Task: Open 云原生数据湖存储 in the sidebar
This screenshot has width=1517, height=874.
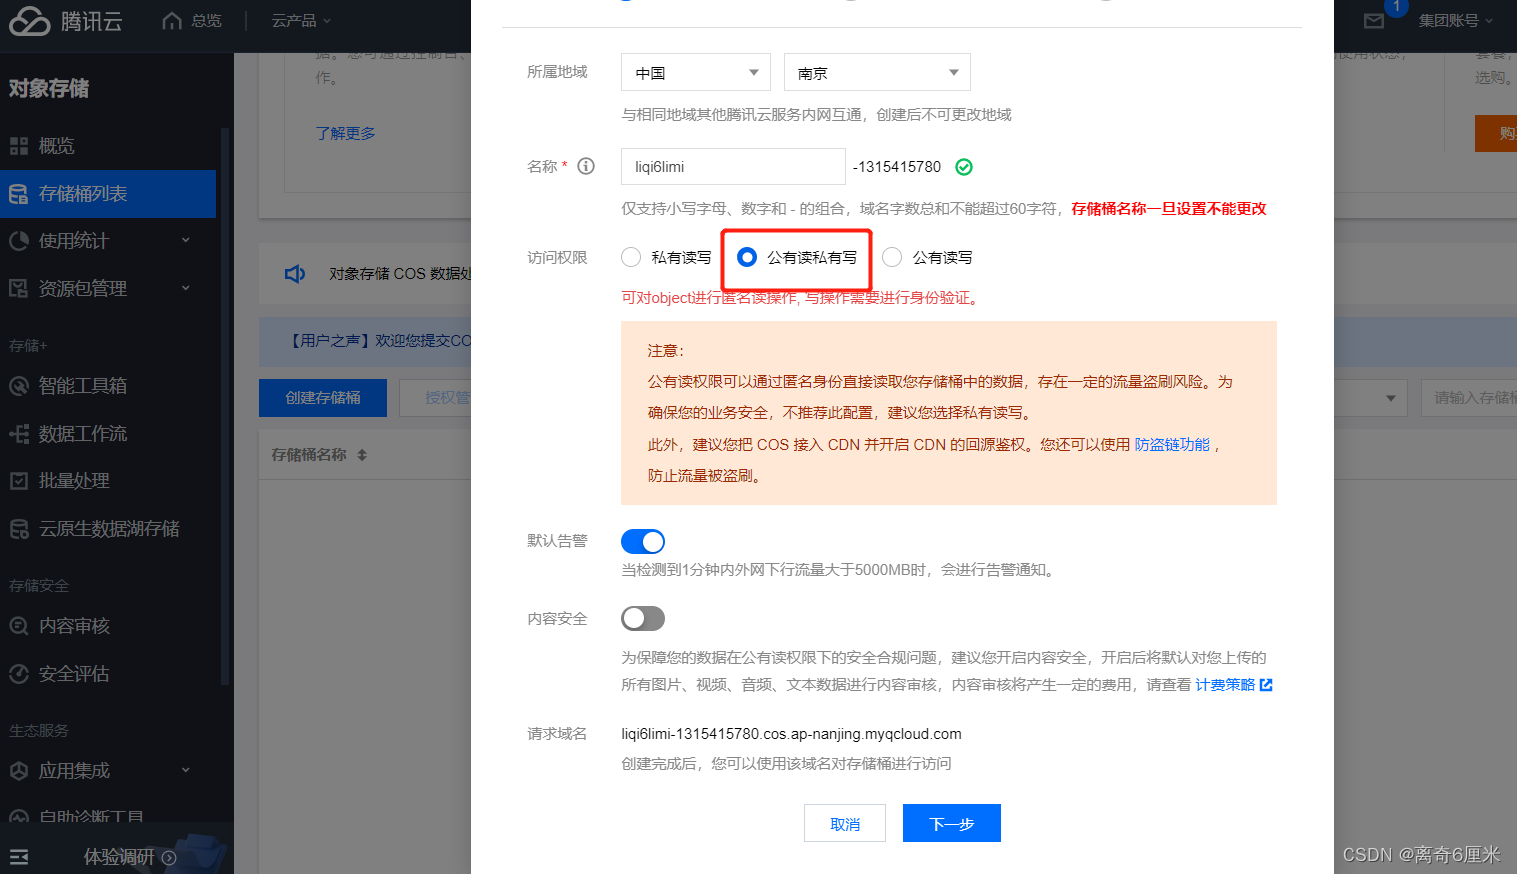Action: [x=108, y=529]
